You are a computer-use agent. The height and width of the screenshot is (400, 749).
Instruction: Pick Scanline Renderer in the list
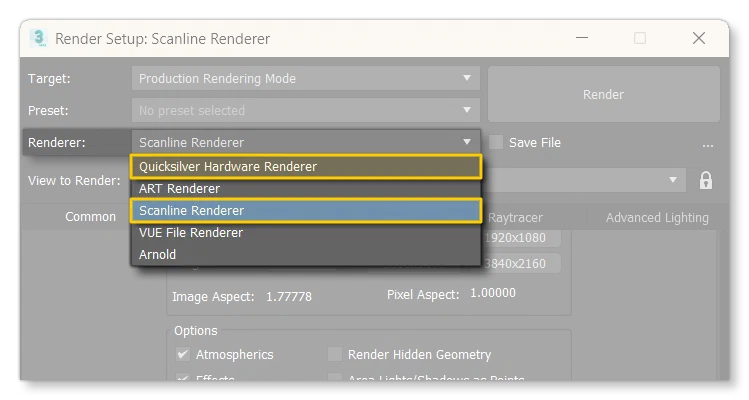306,210
